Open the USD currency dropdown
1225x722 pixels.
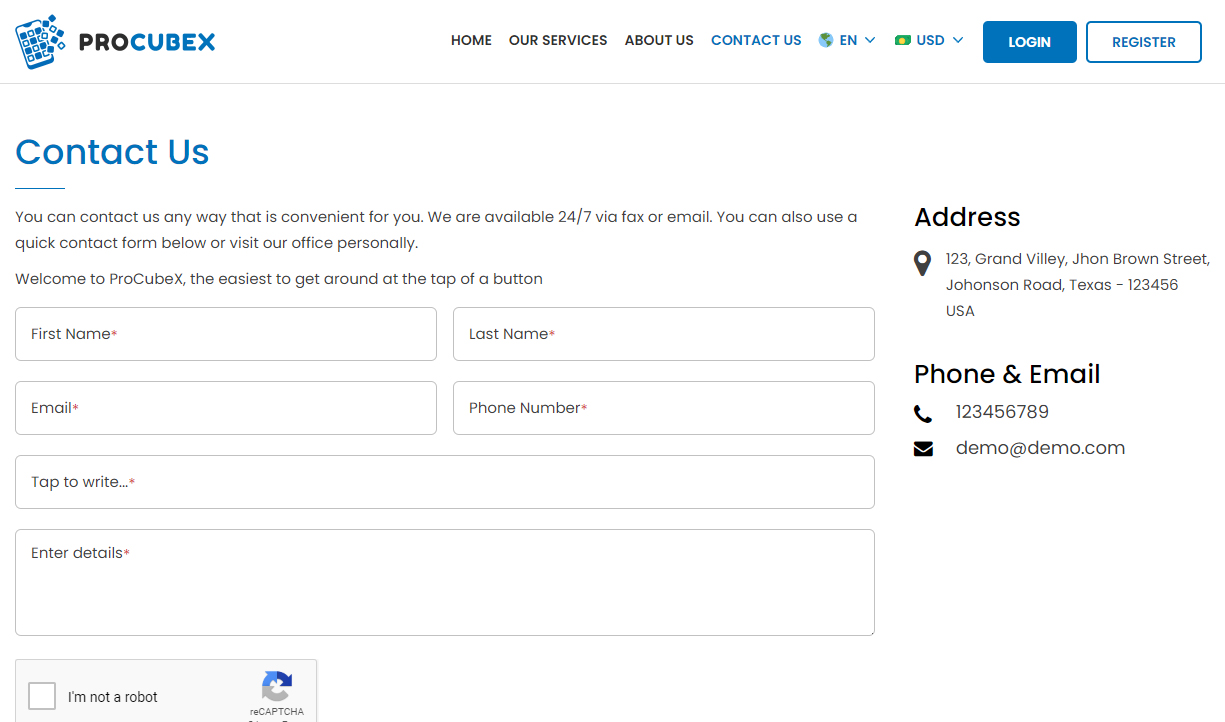(940, 40)
